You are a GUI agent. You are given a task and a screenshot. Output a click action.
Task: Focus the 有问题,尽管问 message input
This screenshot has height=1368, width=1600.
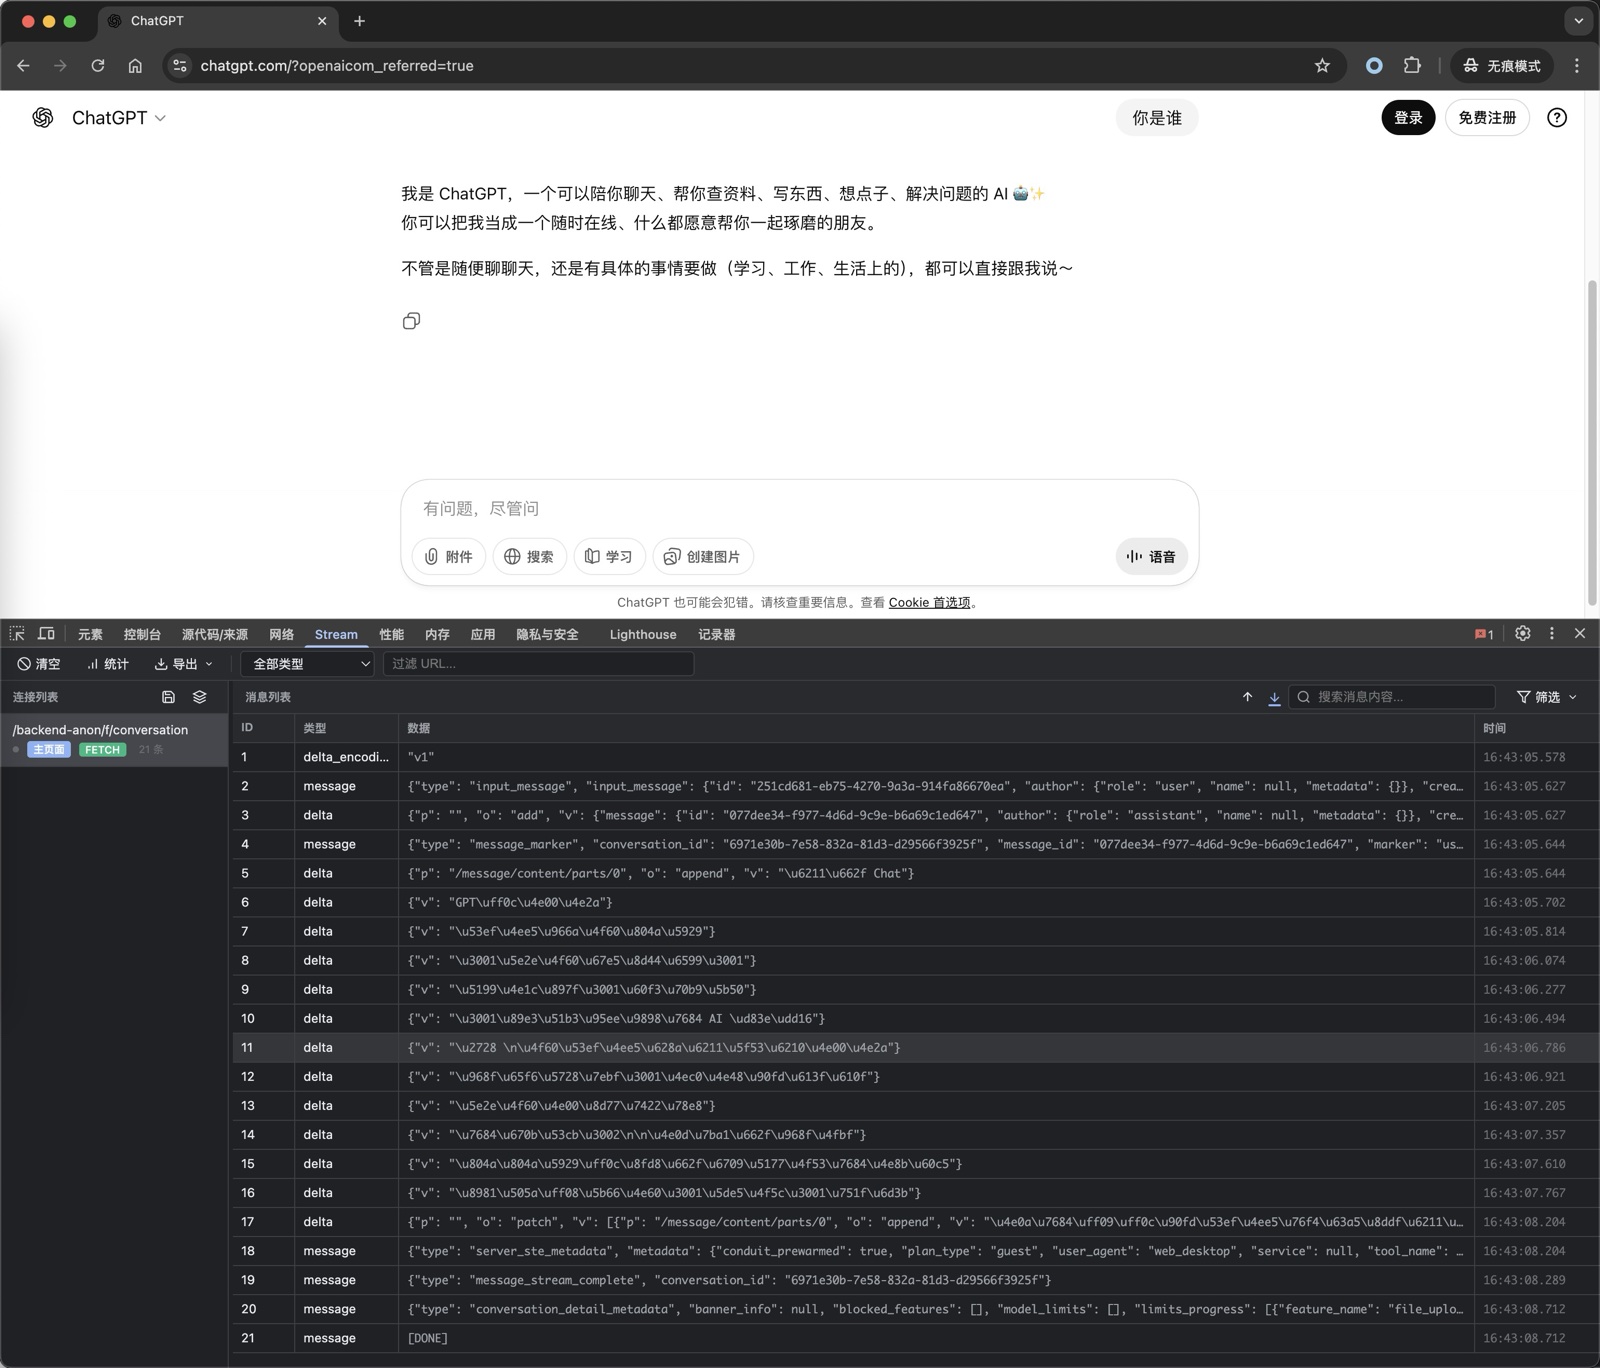coord(799,509)
